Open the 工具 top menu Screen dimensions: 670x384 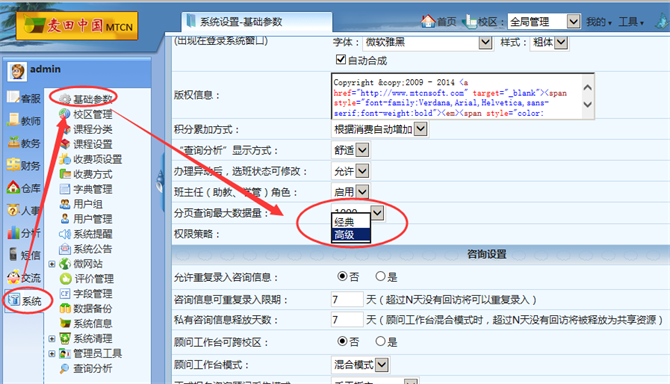pos(631,22)
